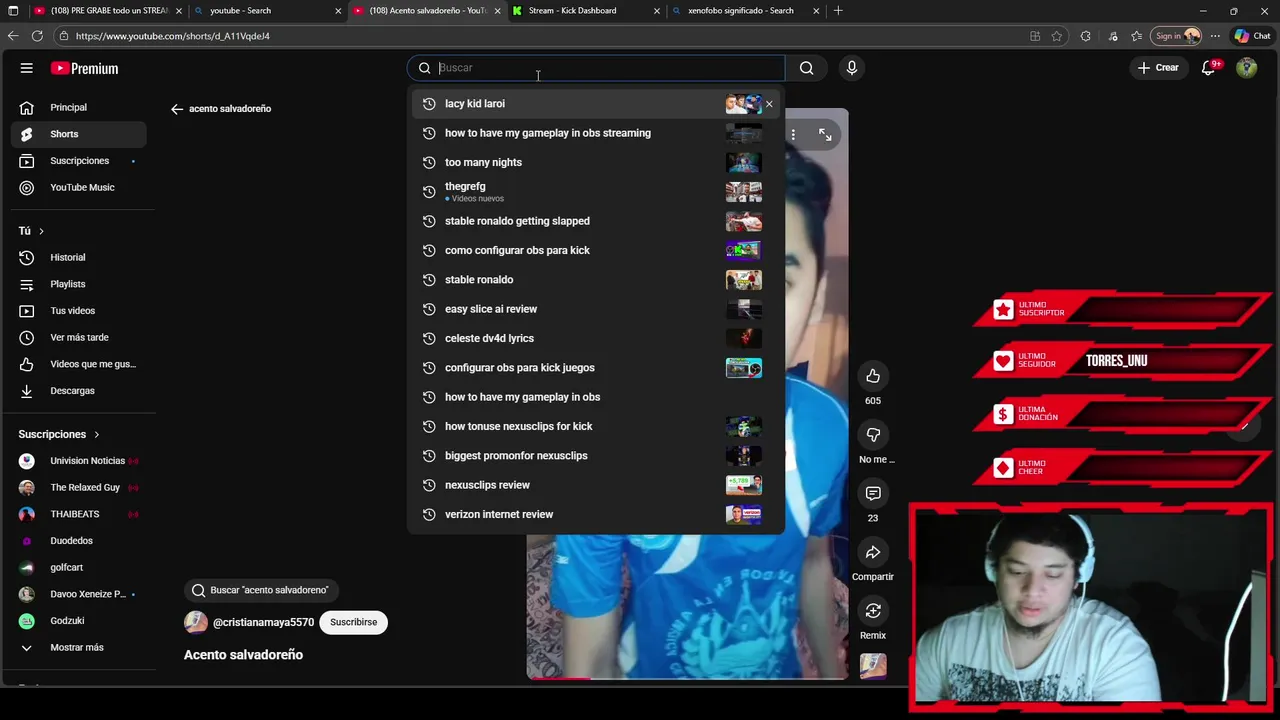The width and height of the screenshot is (1280, 720).
Task: Go back with the 'acento salvadoreño' arrow
Action: point(177,109)
